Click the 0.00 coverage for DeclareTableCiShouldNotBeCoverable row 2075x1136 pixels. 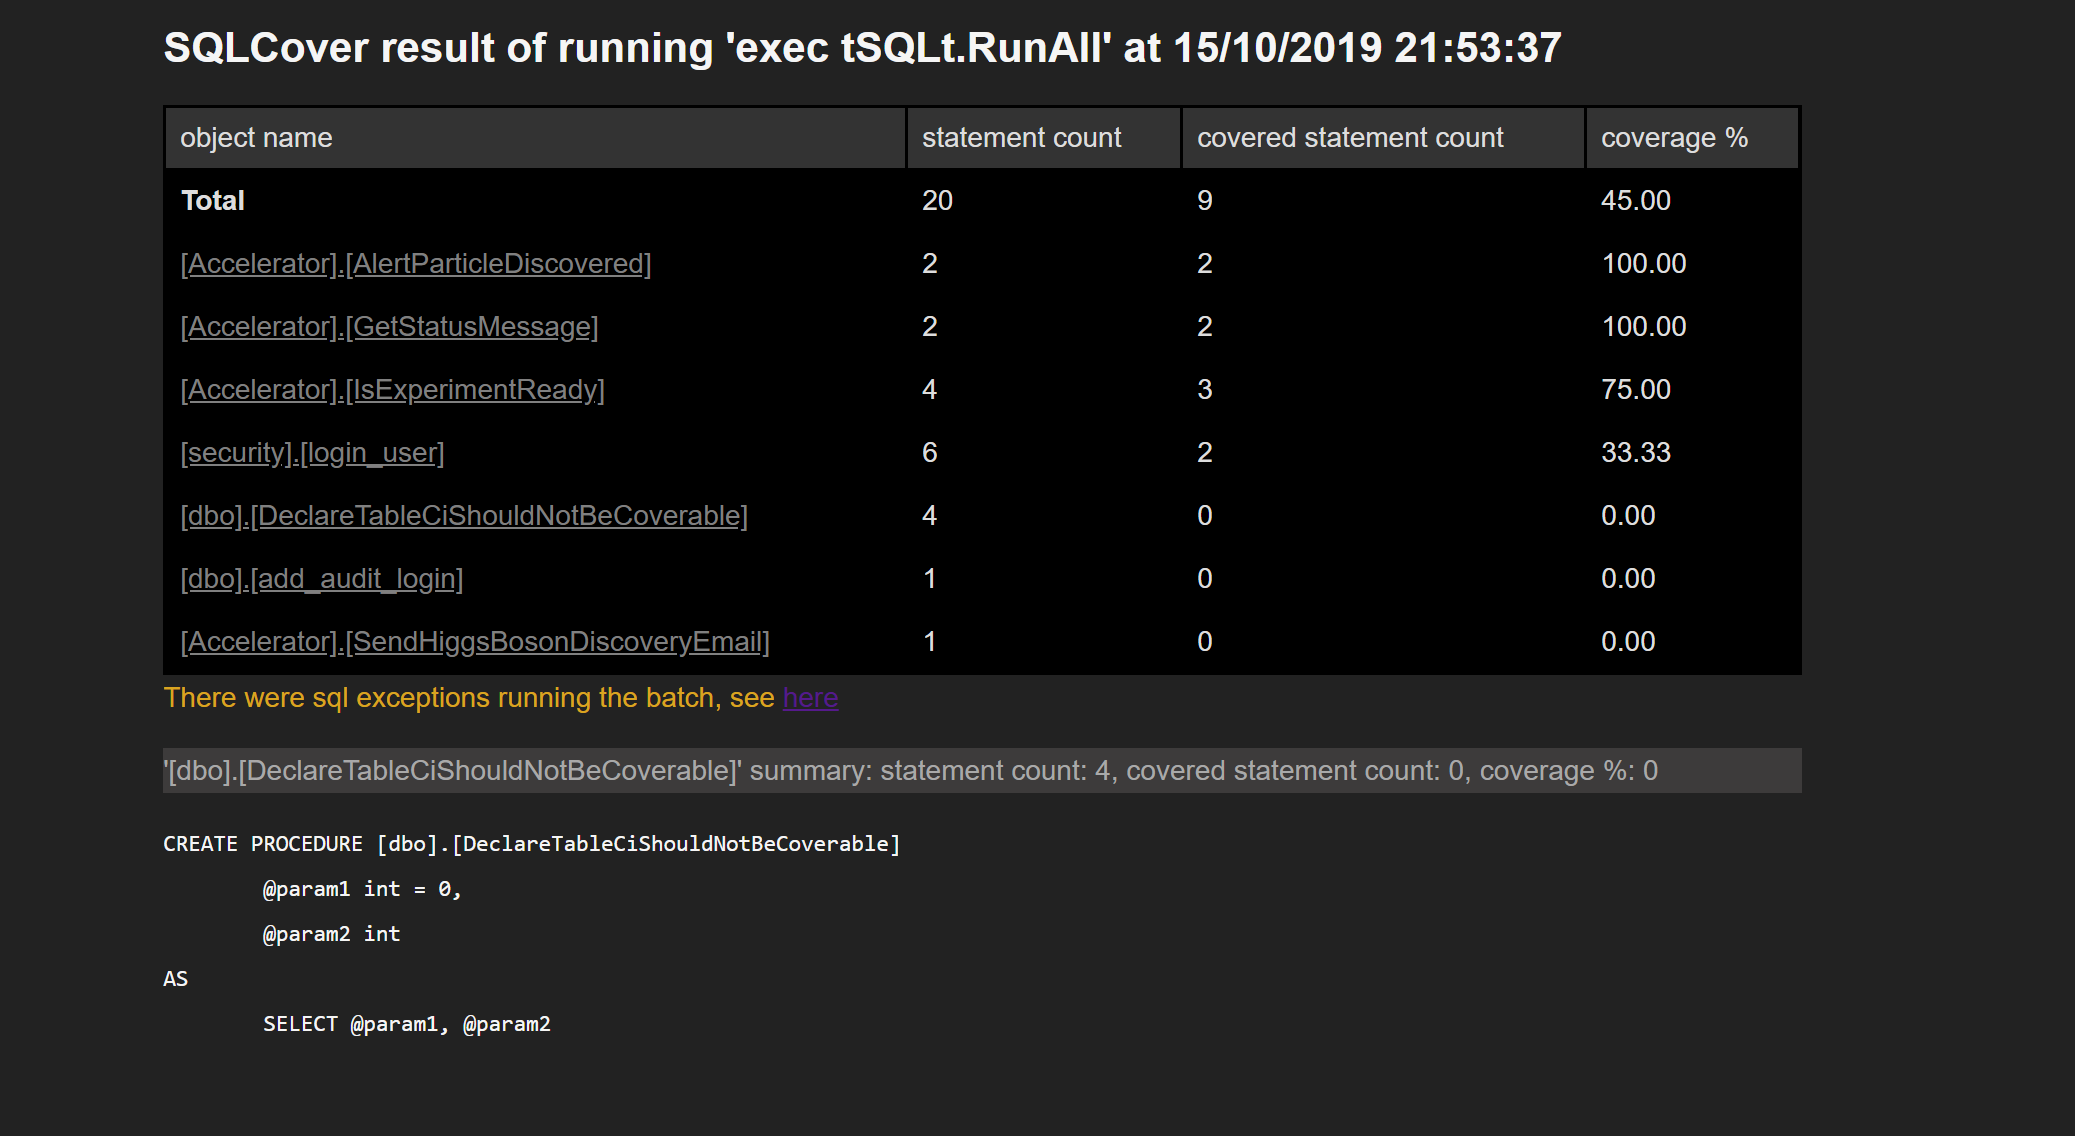tap(1628, 516)
